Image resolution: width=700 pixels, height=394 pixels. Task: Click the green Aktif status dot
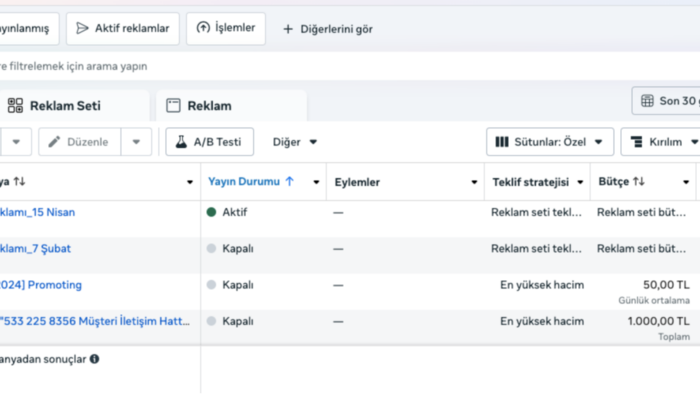tap(212, 212)
